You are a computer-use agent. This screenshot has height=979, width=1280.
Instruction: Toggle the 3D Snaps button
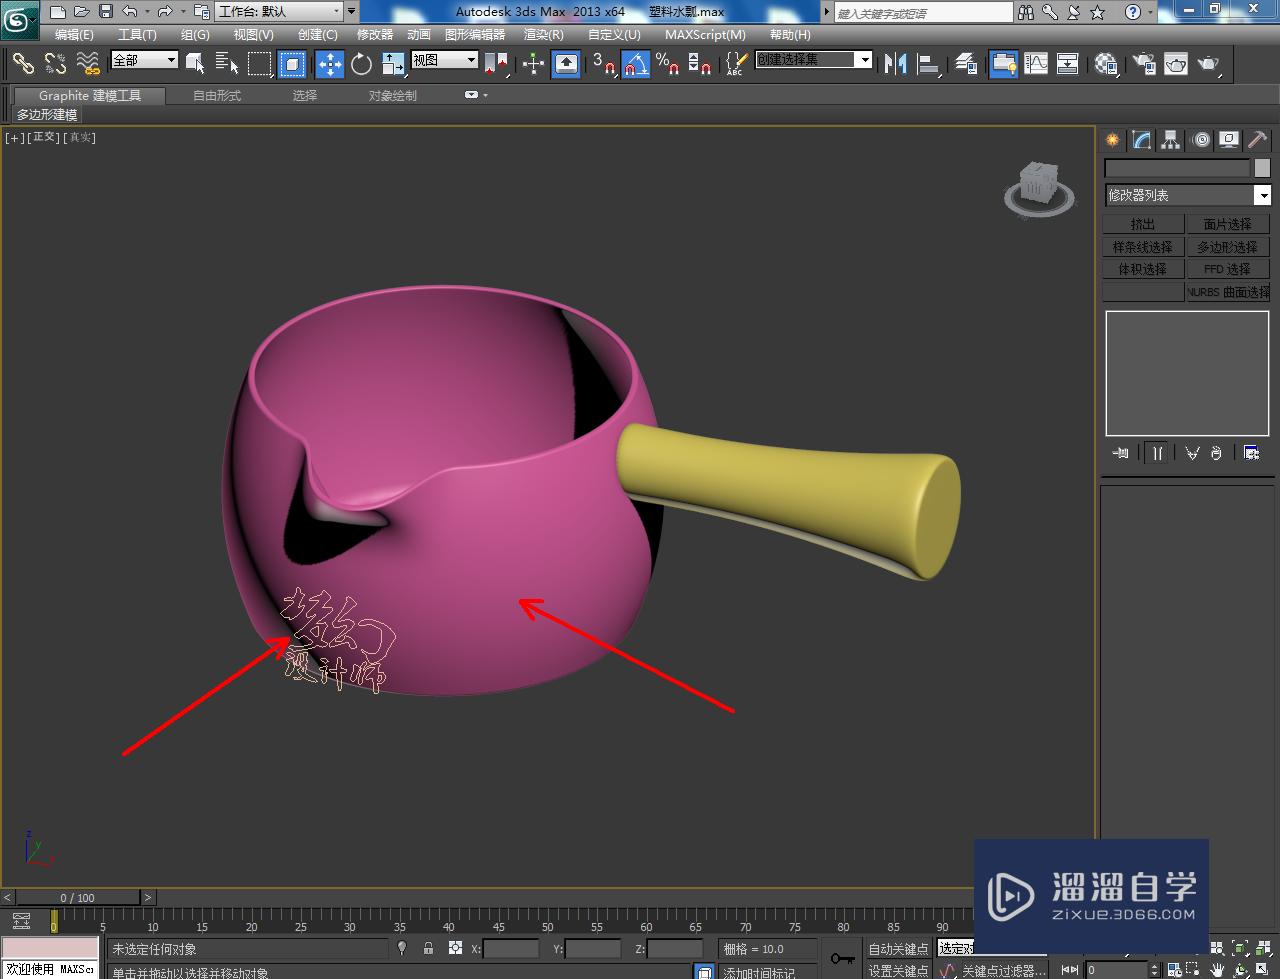pyautogui.click(x=603, y=64)
